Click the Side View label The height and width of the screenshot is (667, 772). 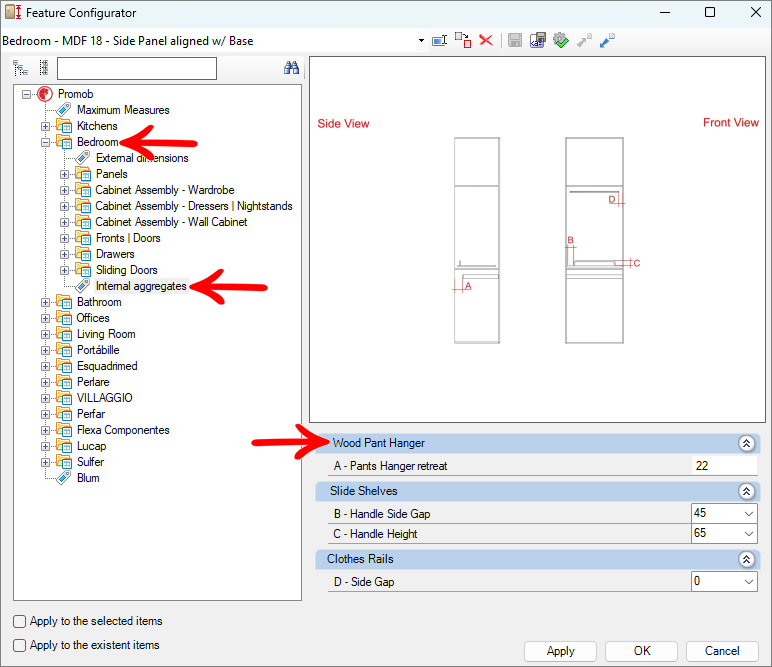click(x=343, y=124)
